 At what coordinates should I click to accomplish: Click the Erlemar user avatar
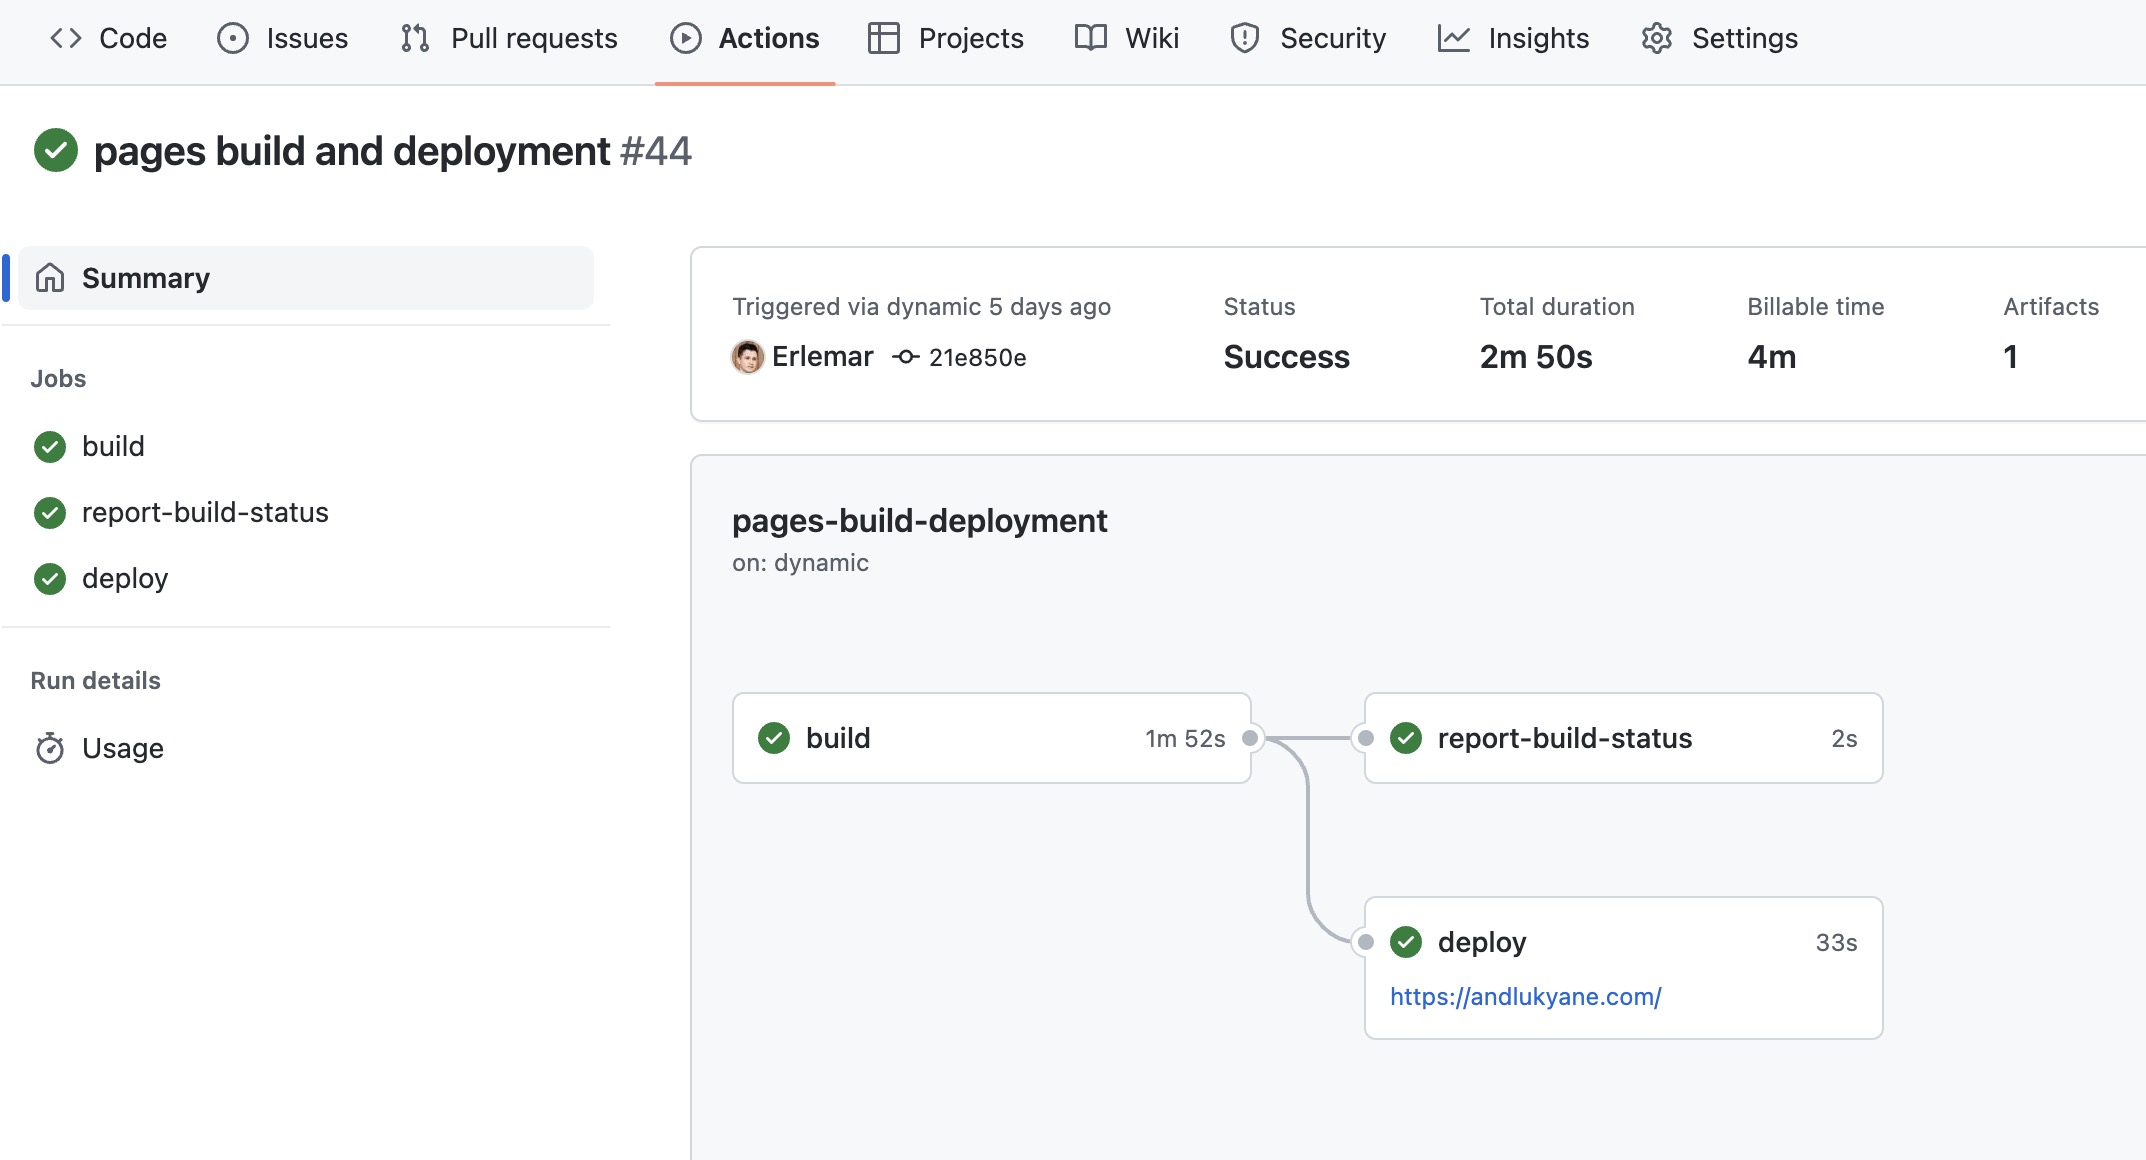tap(747, 357)
